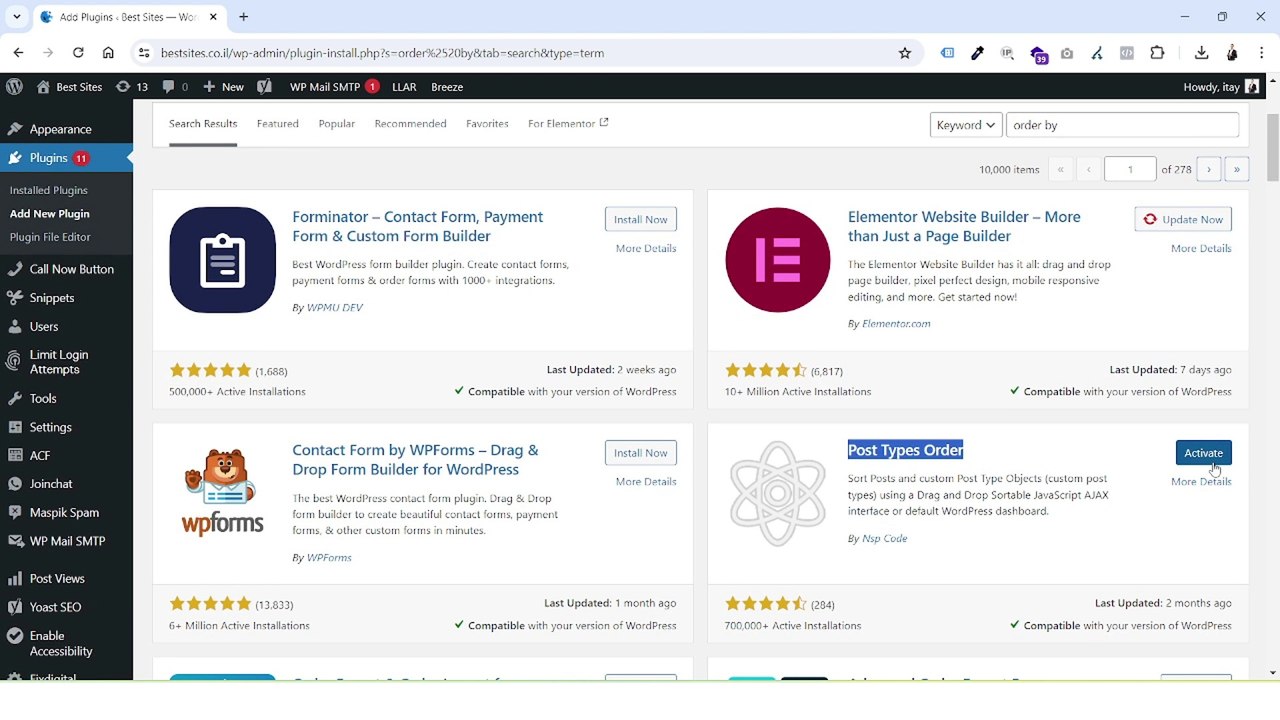Switch to the Search Results tab

coord(203,124)
